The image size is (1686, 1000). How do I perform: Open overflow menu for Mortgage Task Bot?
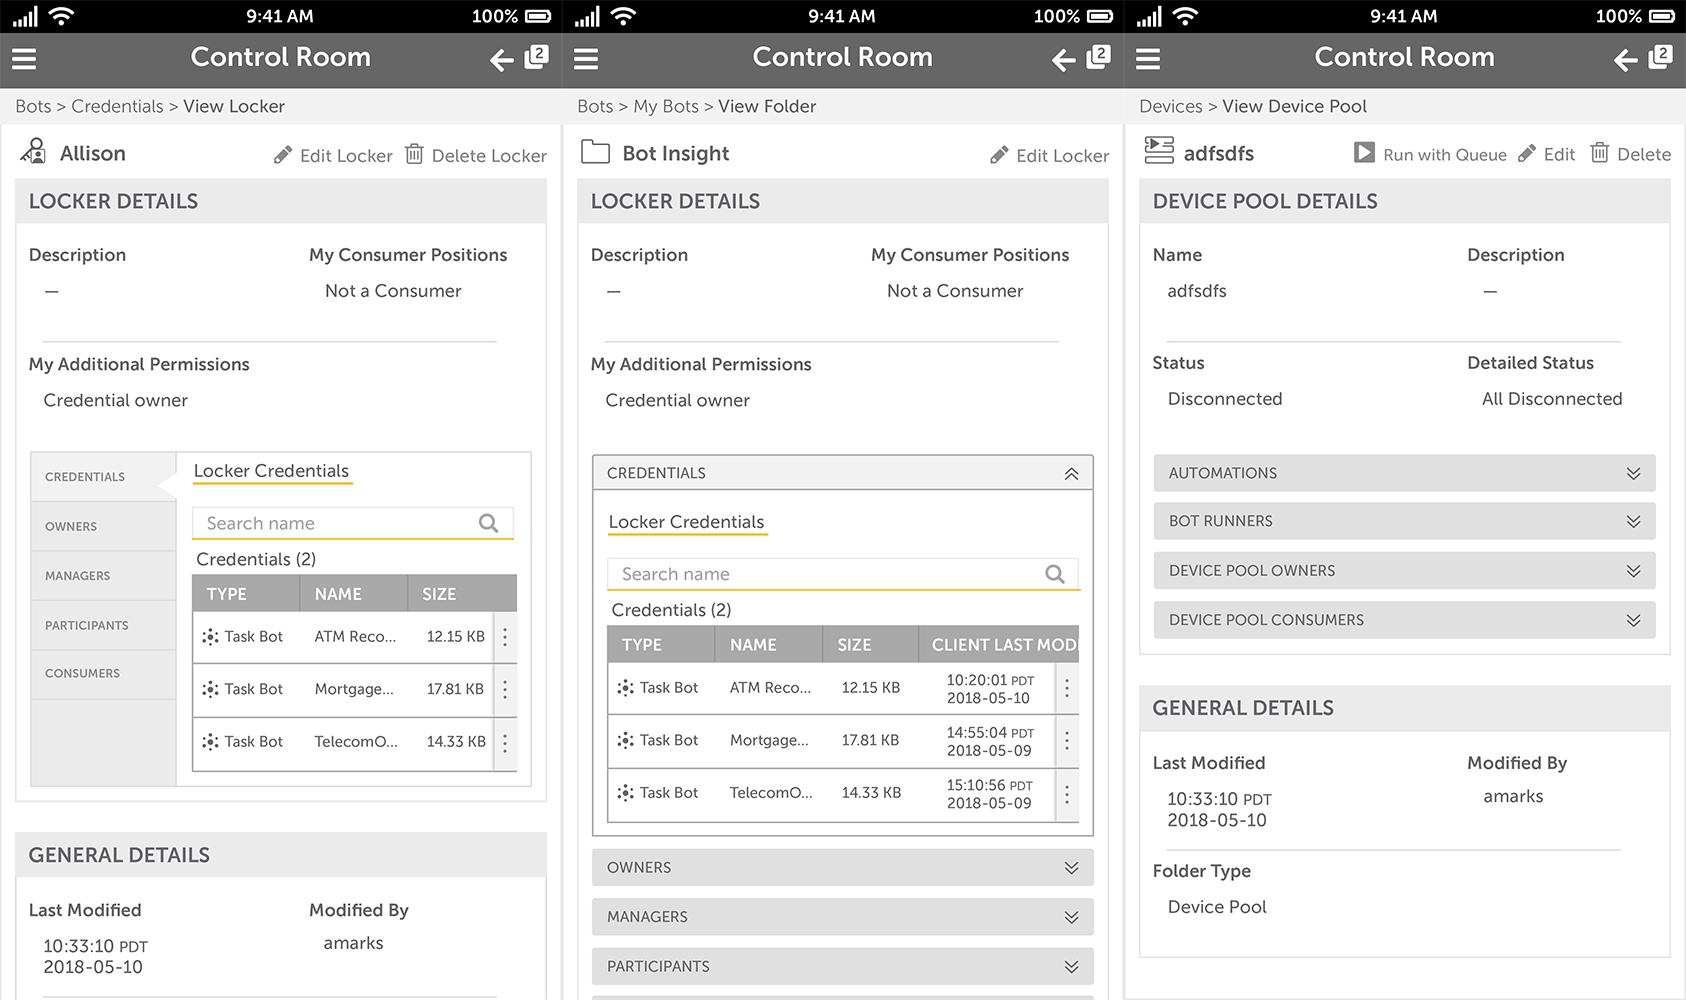[505, 690]
